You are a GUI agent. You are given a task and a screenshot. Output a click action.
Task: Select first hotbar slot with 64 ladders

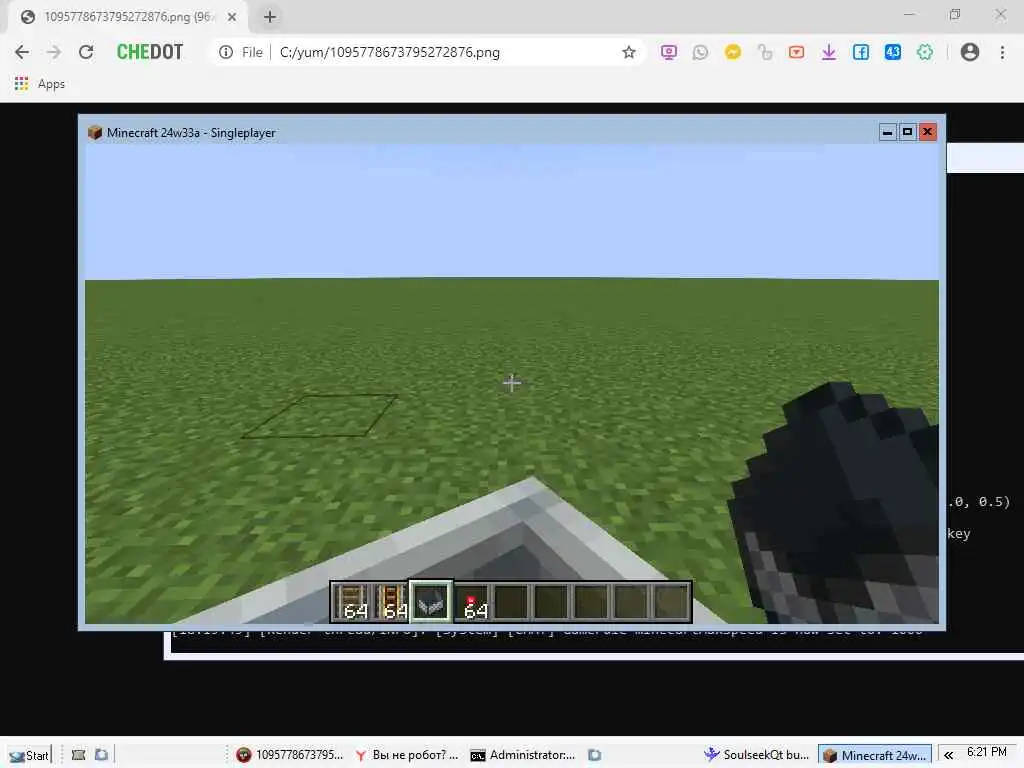pyautogui.click(x=352, y=601)
